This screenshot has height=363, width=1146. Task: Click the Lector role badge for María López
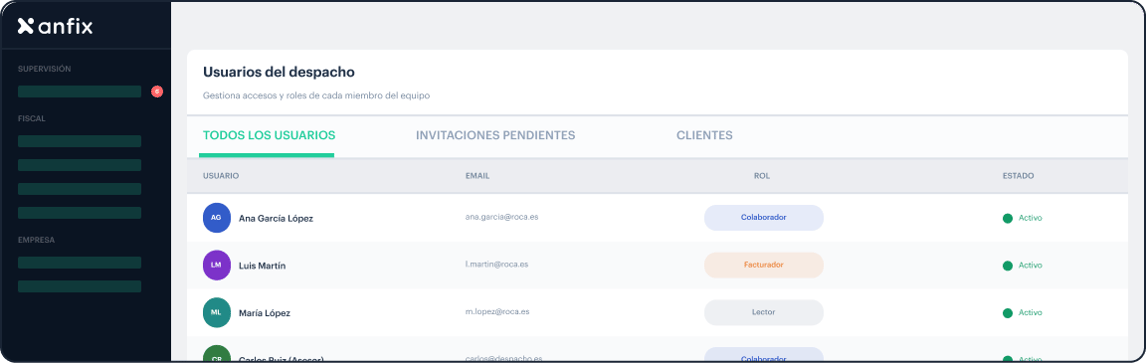[764, 313]
